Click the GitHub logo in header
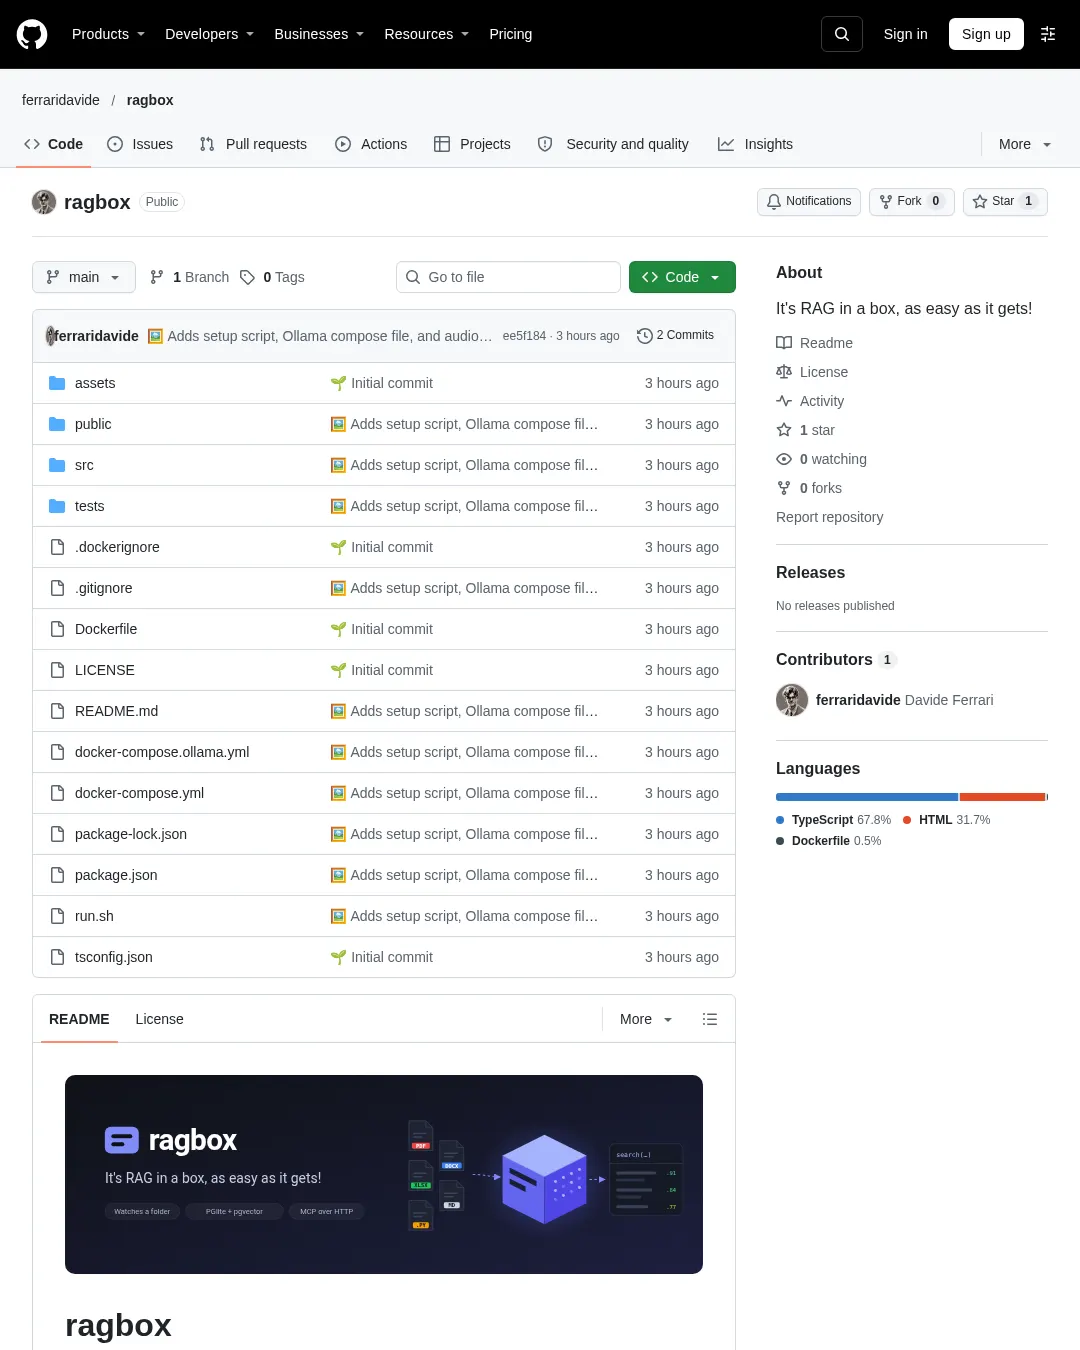Viewport: 1080px width, 1350px height. pyautogui.click(x=32, y=34)
